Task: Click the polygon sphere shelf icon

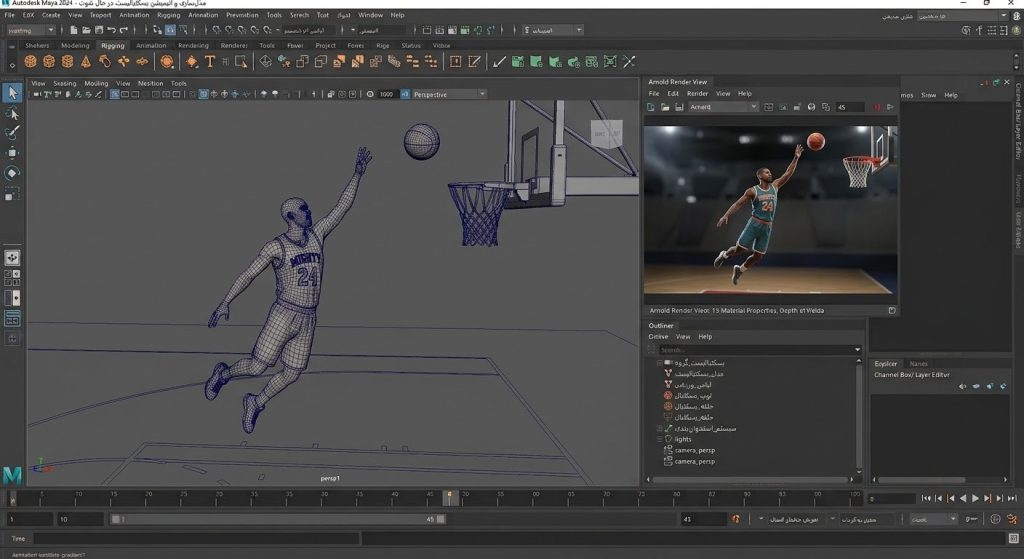Action: pyautogui.click(x=30, y=61)
